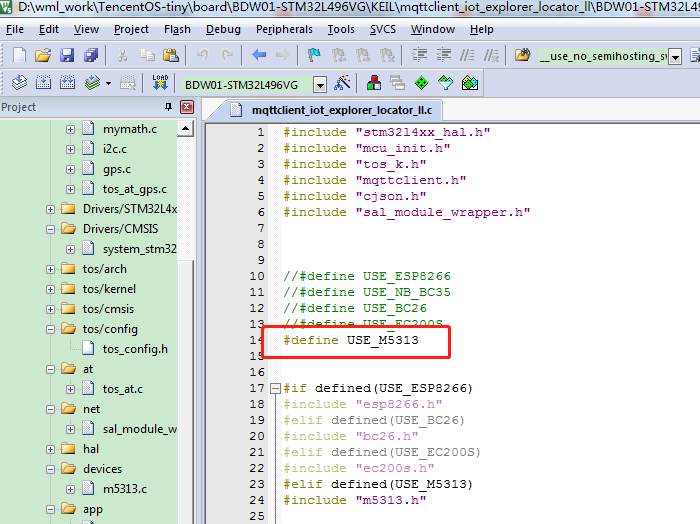Collapse the devices folder
Screen dimensions: 700x524
click(50, 469)
